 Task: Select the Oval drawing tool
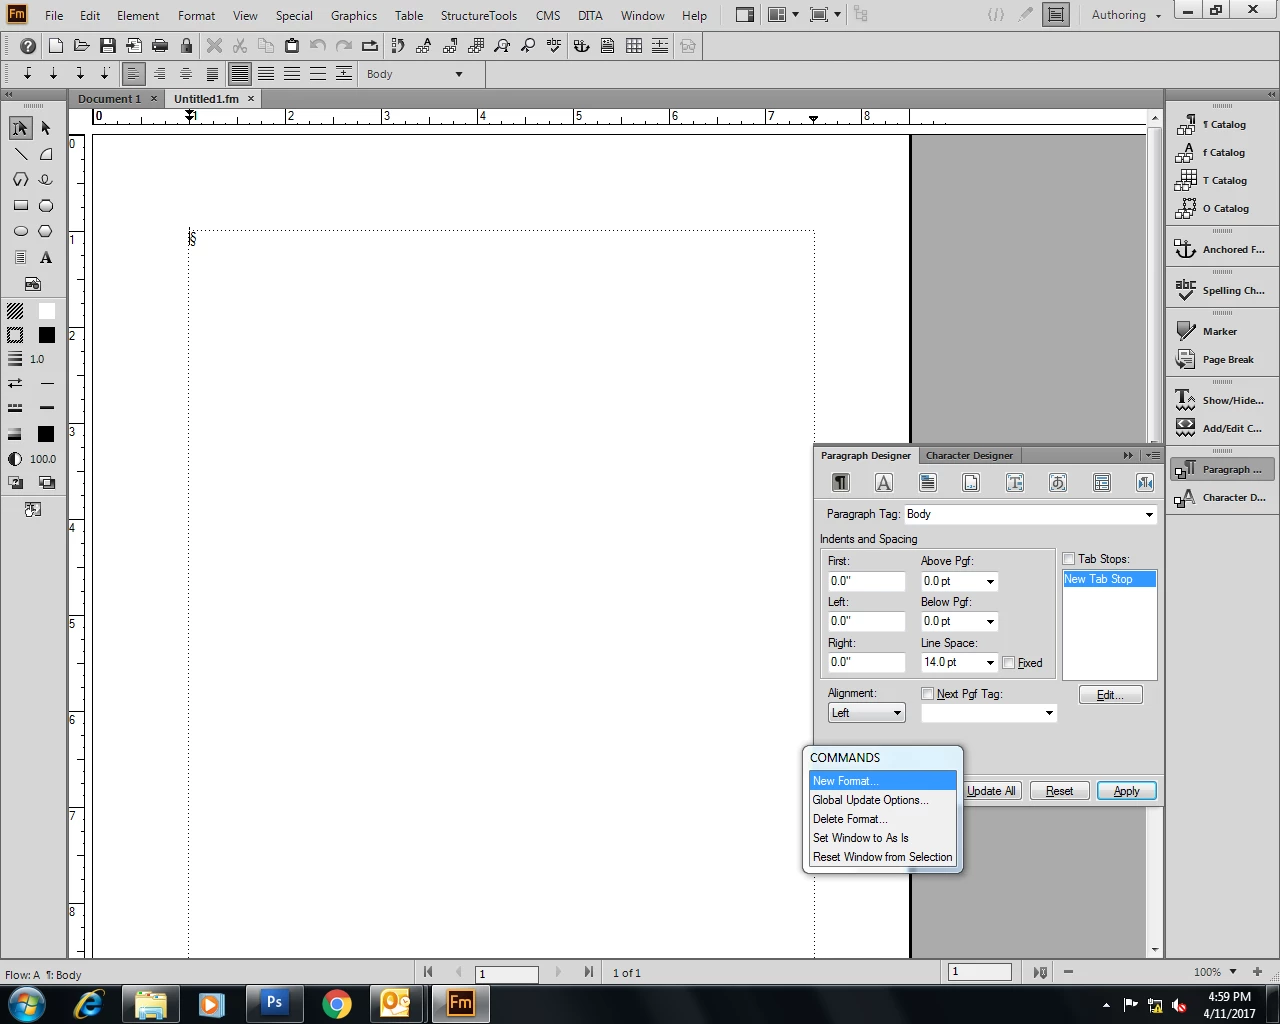point(20,231)
